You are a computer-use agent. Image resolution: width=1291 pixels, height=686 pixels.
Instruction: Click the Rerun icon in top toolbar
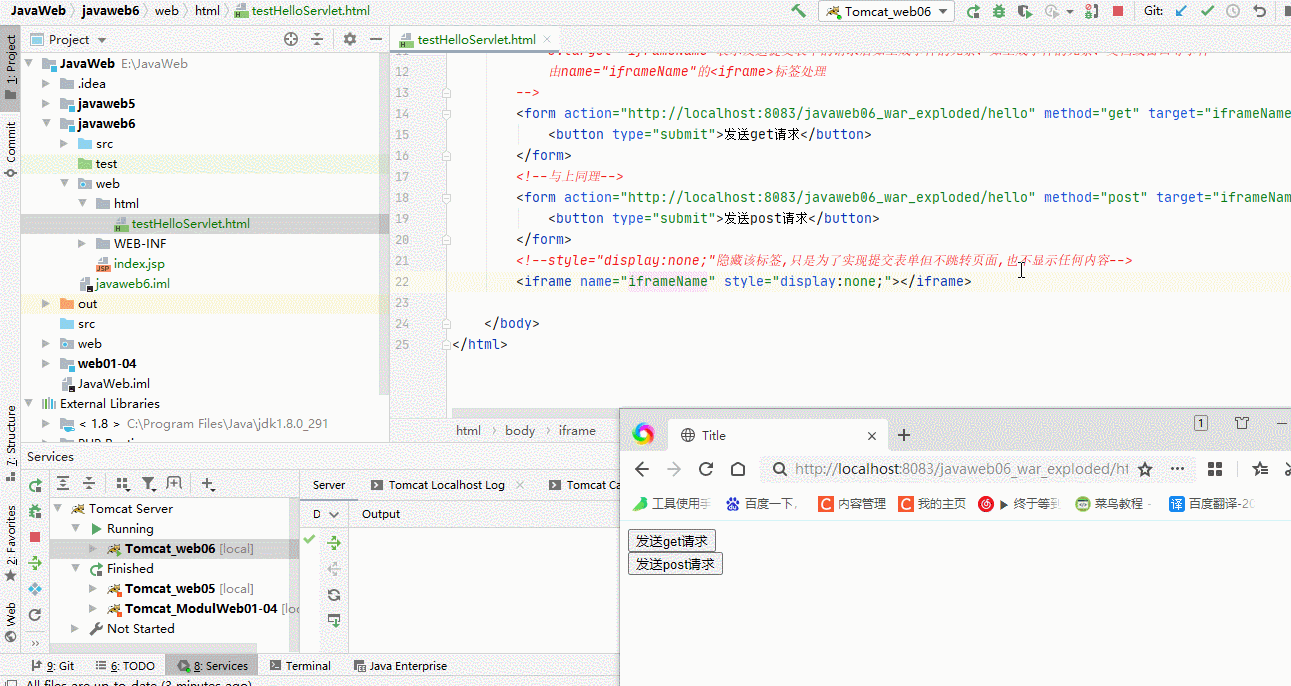973,11
